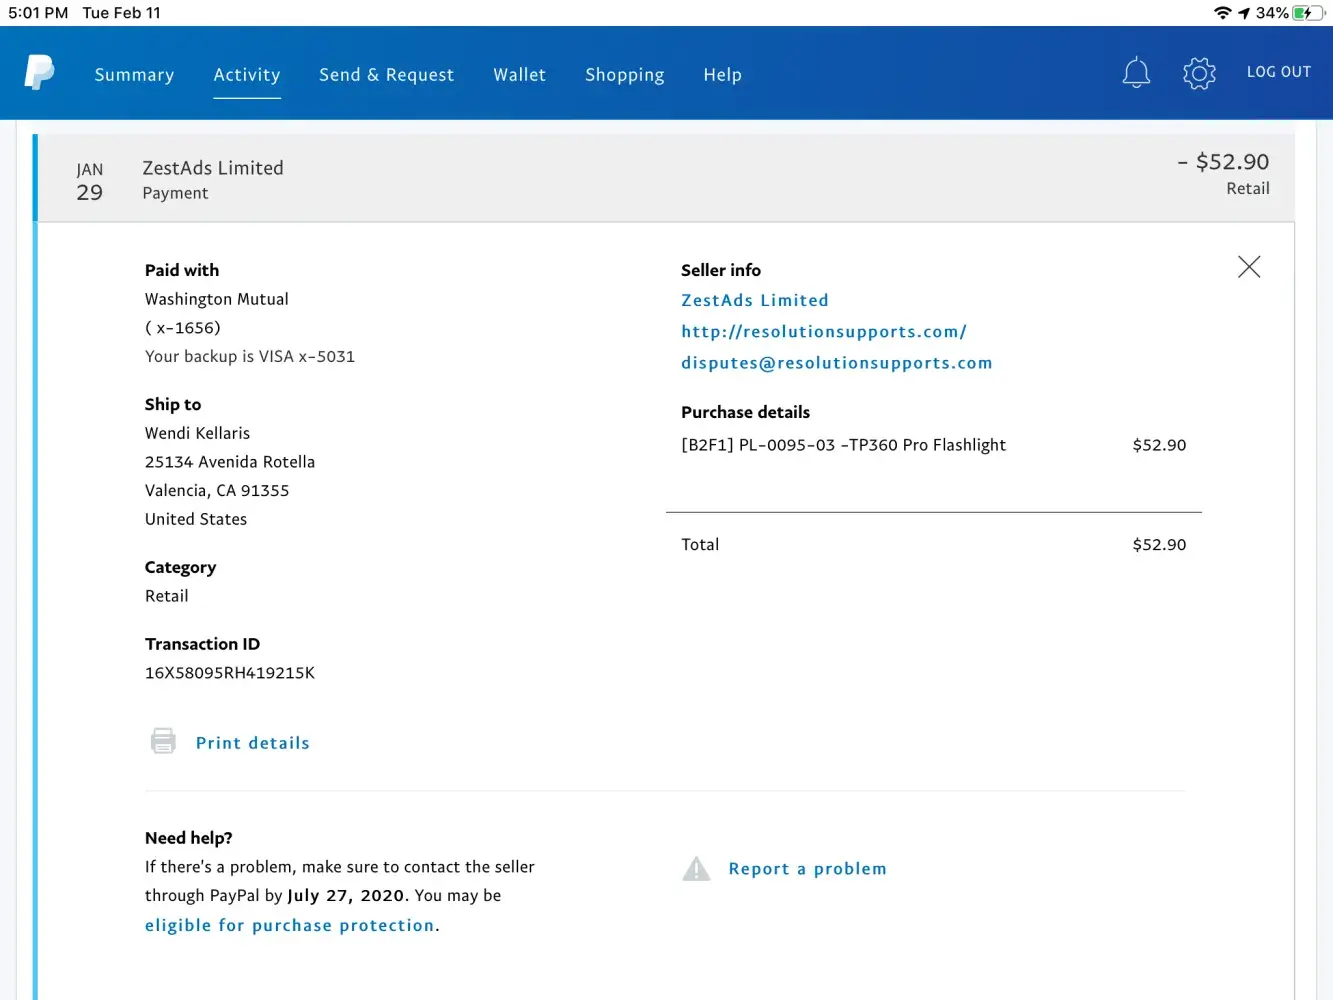Viewport: 1333px width, 1000px height.
Task: Open the Shopping menu item
Action: coord(624,75)
